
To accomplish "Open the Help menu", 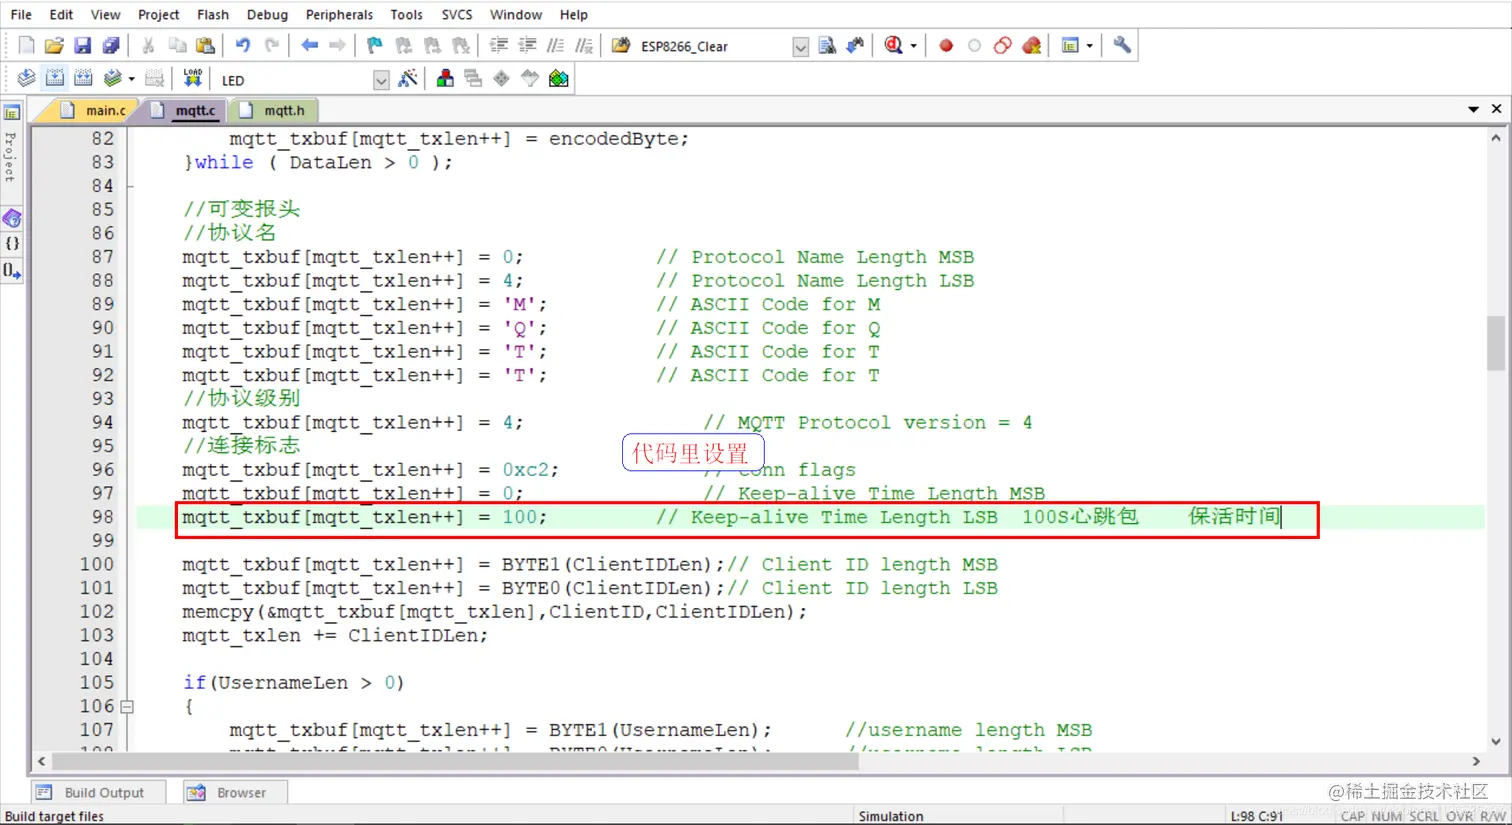I will coord(574,14).
